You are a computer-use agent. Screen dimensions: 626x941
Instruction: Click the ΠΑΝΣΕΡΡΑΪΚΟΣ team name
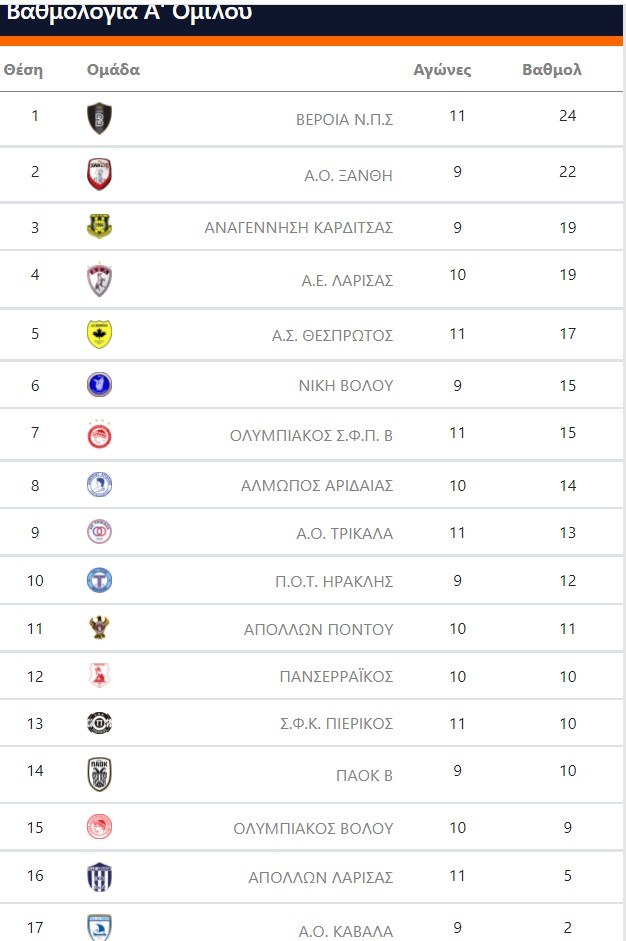[x=336, y=677]
